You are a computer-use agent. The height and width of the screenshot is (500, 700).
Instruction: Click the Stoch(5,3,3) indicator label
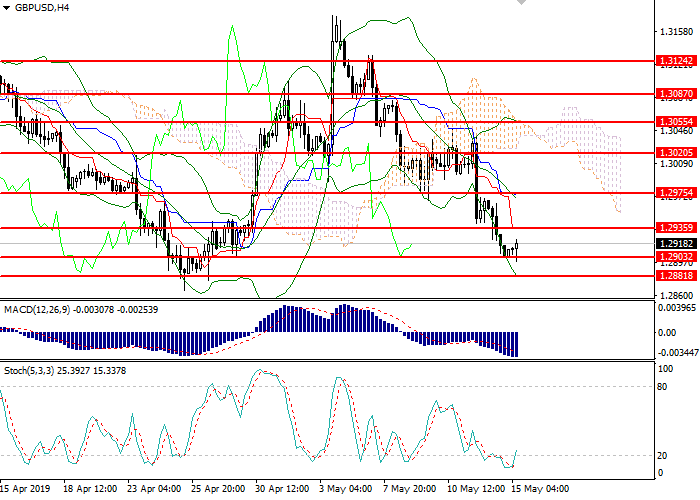pyautogui.click(x=25, y=371)
